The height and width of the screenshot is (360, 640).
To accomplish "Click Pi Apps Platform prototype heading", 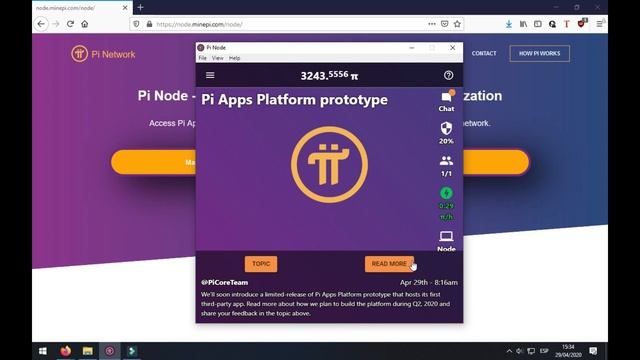I will point(294,100).
